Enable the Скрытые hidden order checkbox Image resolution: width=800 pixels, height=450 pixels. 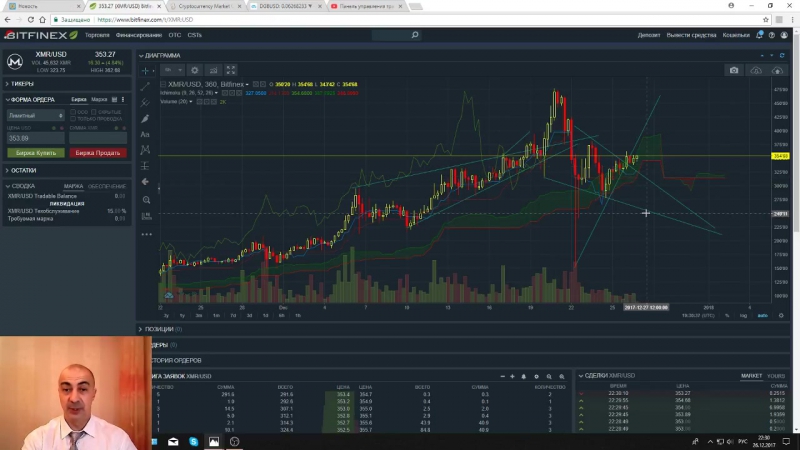coord(94,112)
